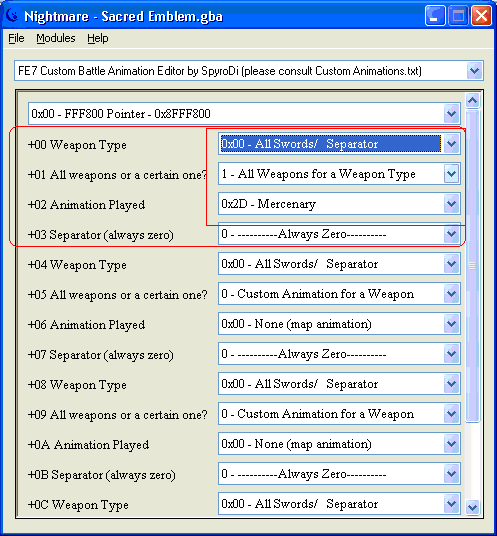This screenshot has width=497, height=536.
Task: Open the +06 Animation Played dropdown arrow
Action: pyautogui.click(x=452, y=324)
